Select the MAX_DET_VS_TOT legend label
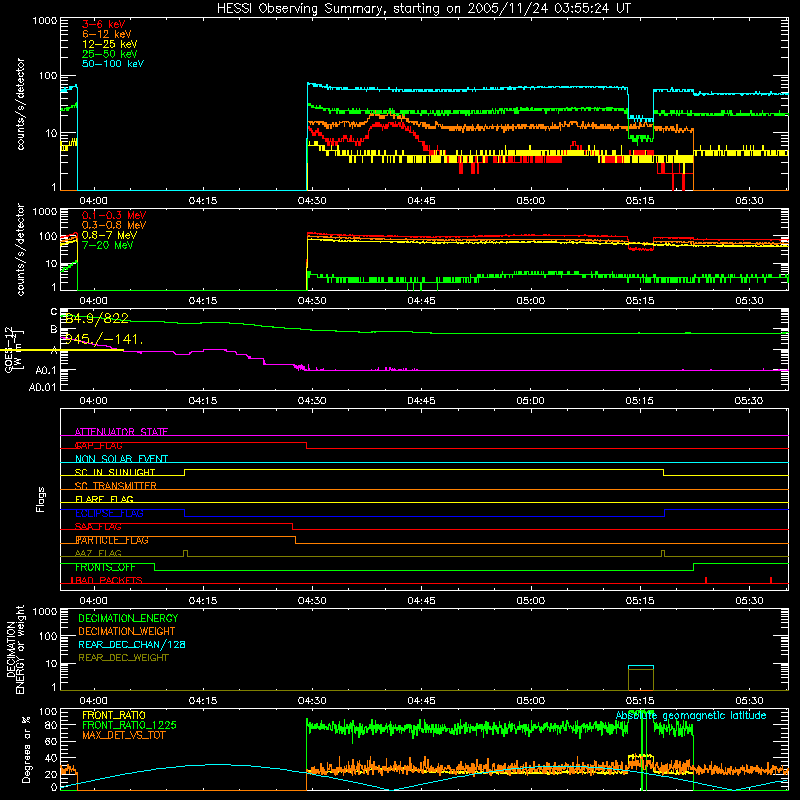The width and height of the screenshot is (800, 800). [x=124, y=735]
